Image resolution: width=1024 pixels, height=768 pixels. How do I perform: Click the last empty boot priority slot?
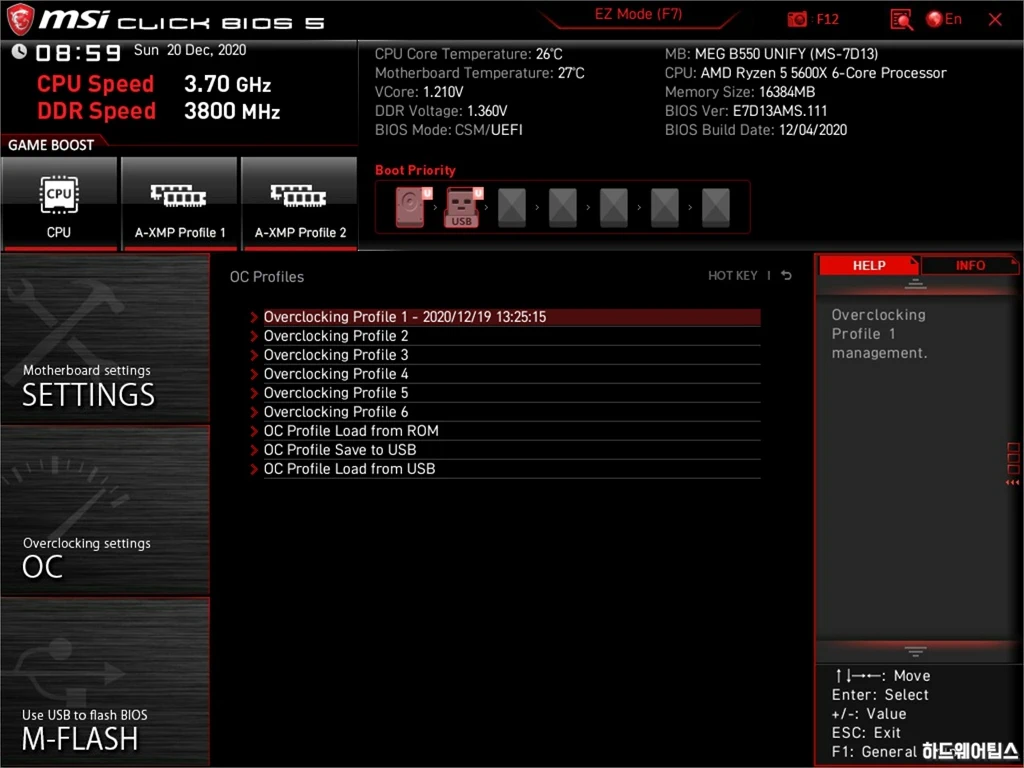[x=716, y=208]
